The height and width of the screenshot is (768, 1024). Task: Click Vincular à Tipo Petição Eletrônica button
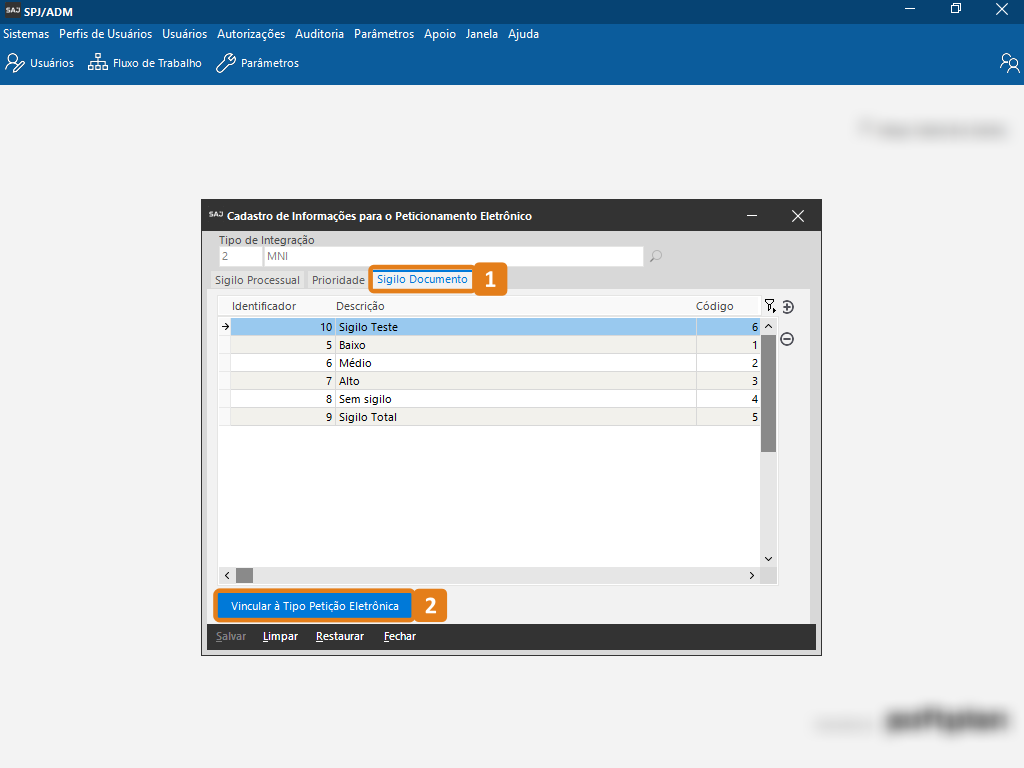[315, 606]
